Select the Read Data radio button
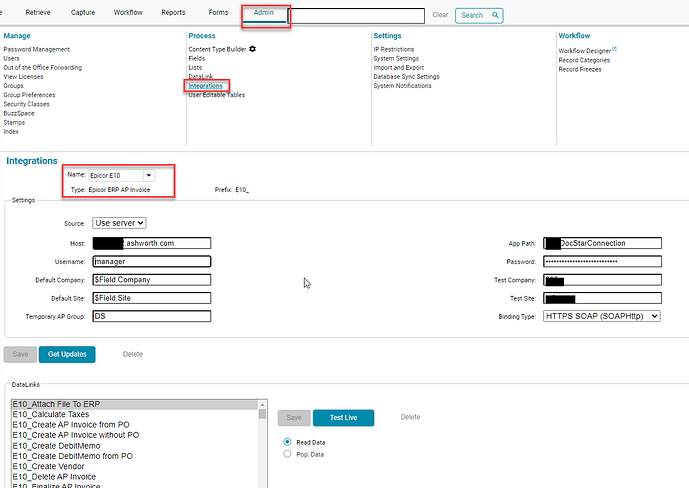The image size is (689, 488). (287, 442)
